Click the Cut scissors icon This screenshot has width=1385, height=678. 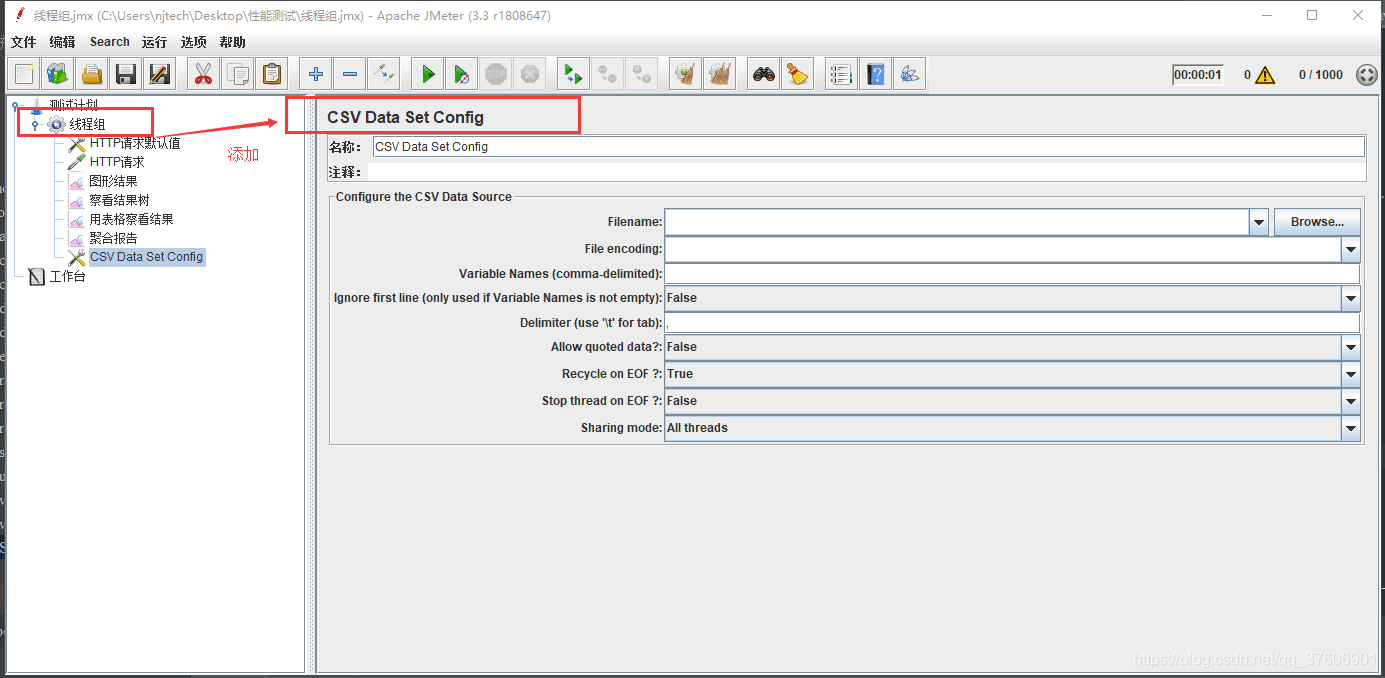(x=204, y=74)
